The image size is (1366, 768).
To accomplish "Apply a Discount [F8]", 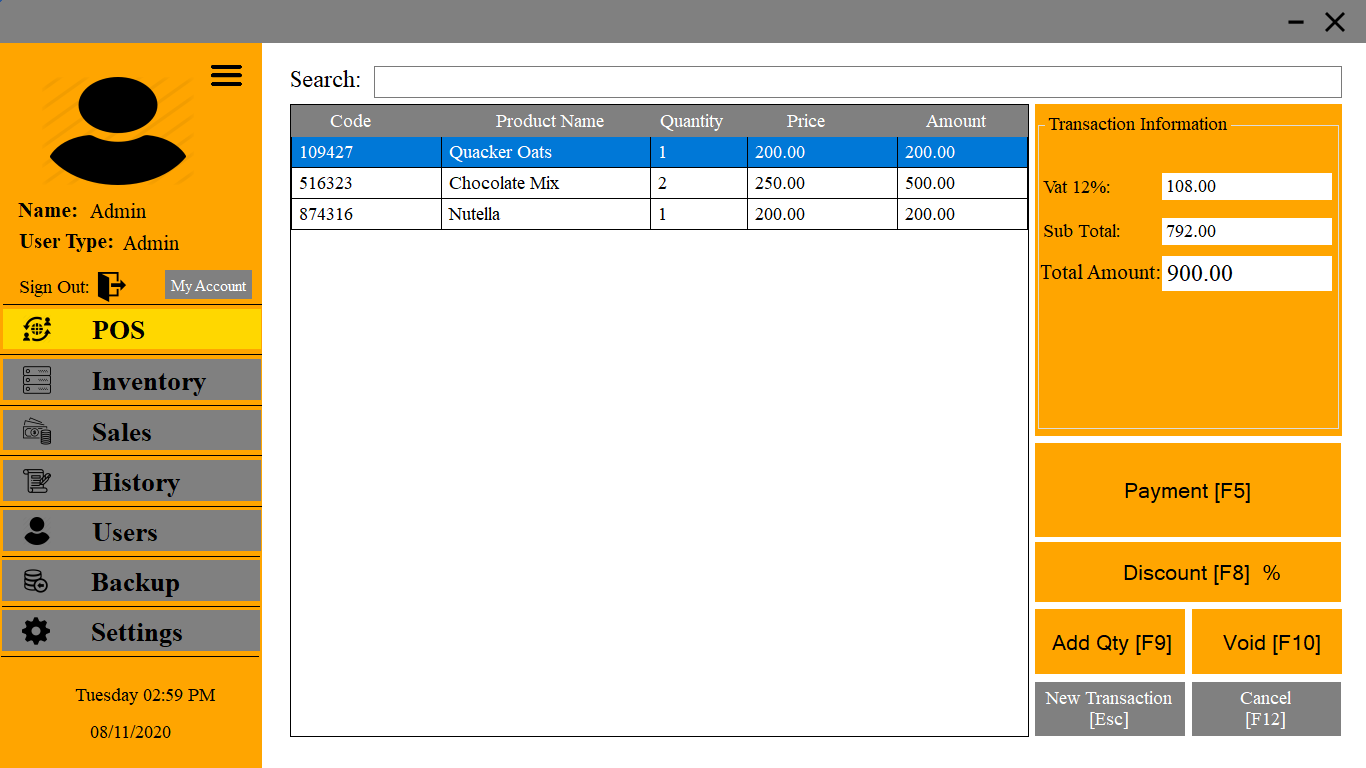I will pyautogui.click(x=1187, y=572).
